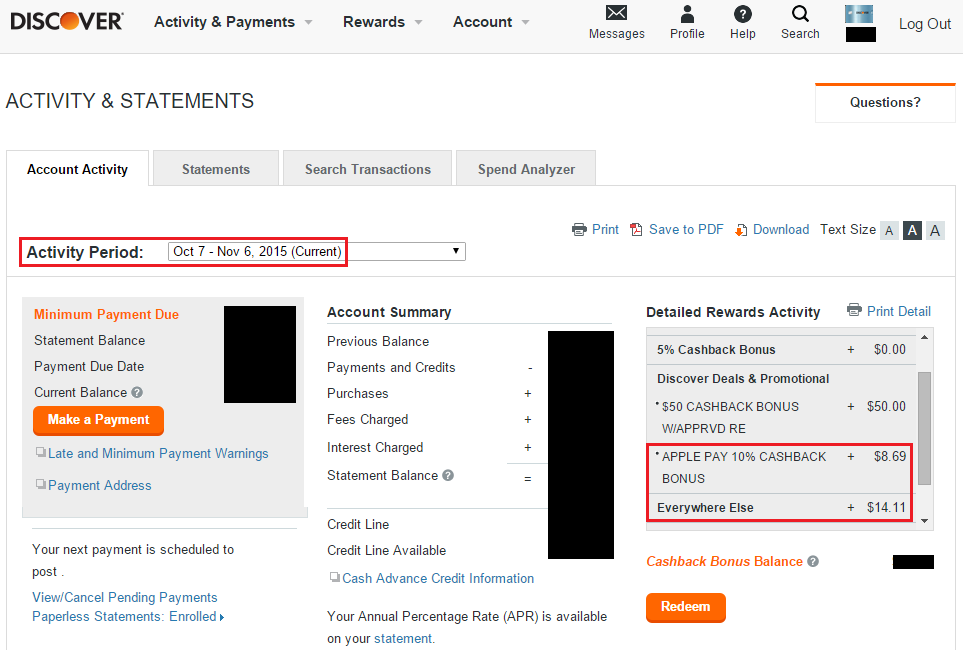
Task: Open the Activity Period dropdown
Action: coord(317,251)
